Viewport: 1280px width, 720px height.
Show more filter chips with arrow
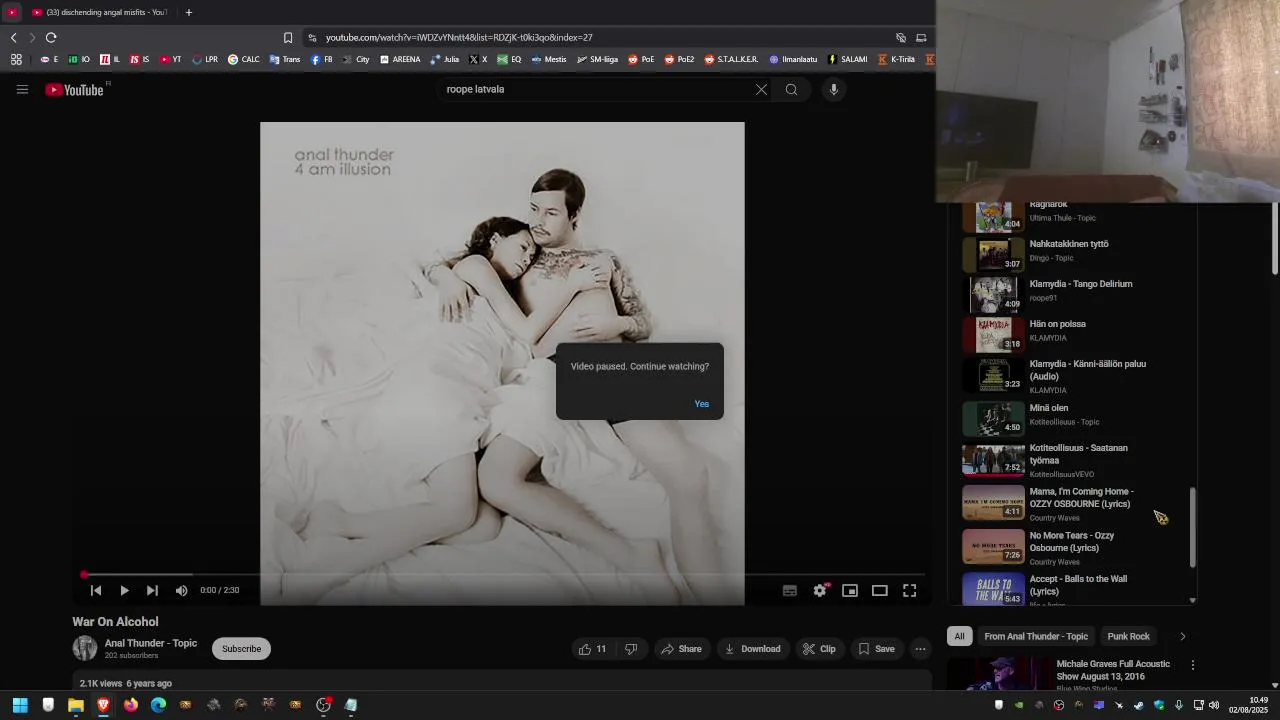1182,637
